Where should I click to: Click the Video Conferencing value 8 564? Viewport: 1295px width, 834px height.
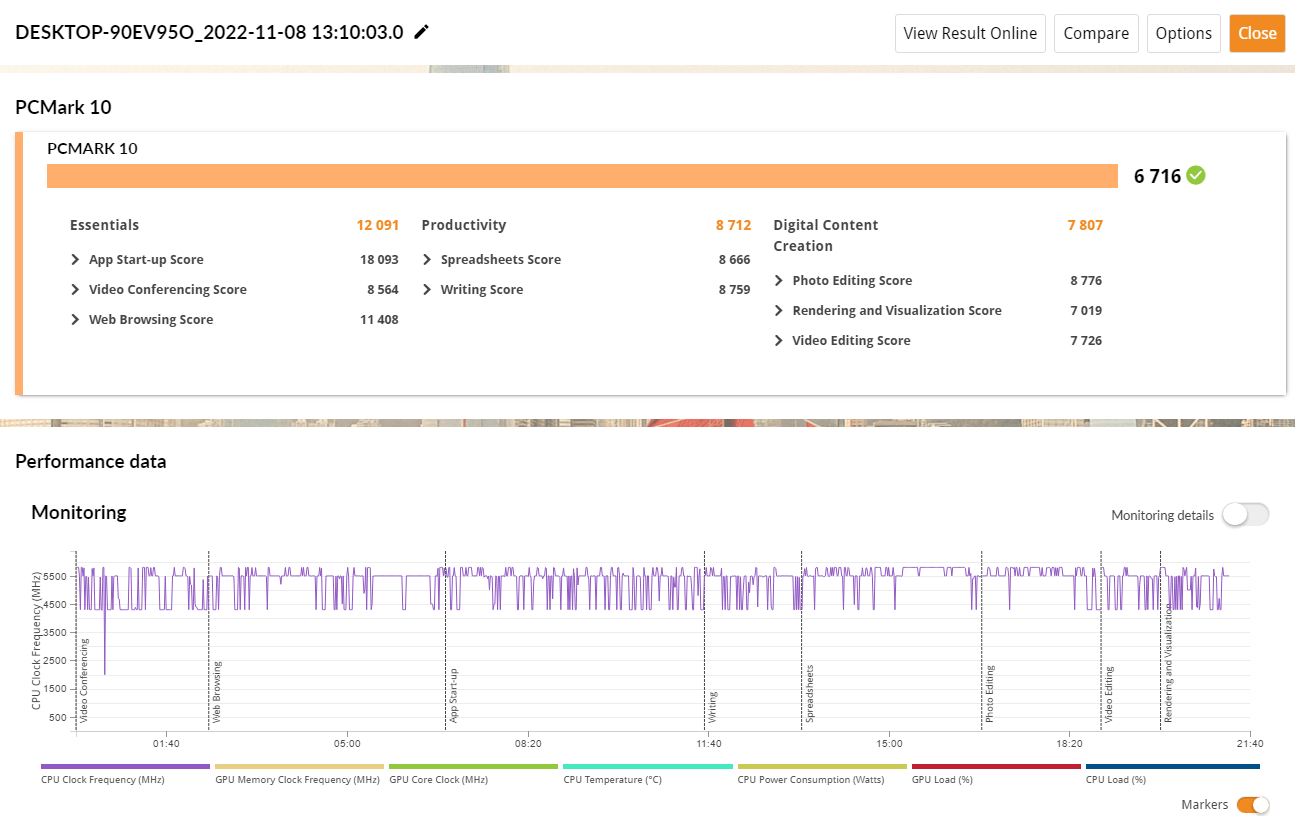[x=383, y=290]
